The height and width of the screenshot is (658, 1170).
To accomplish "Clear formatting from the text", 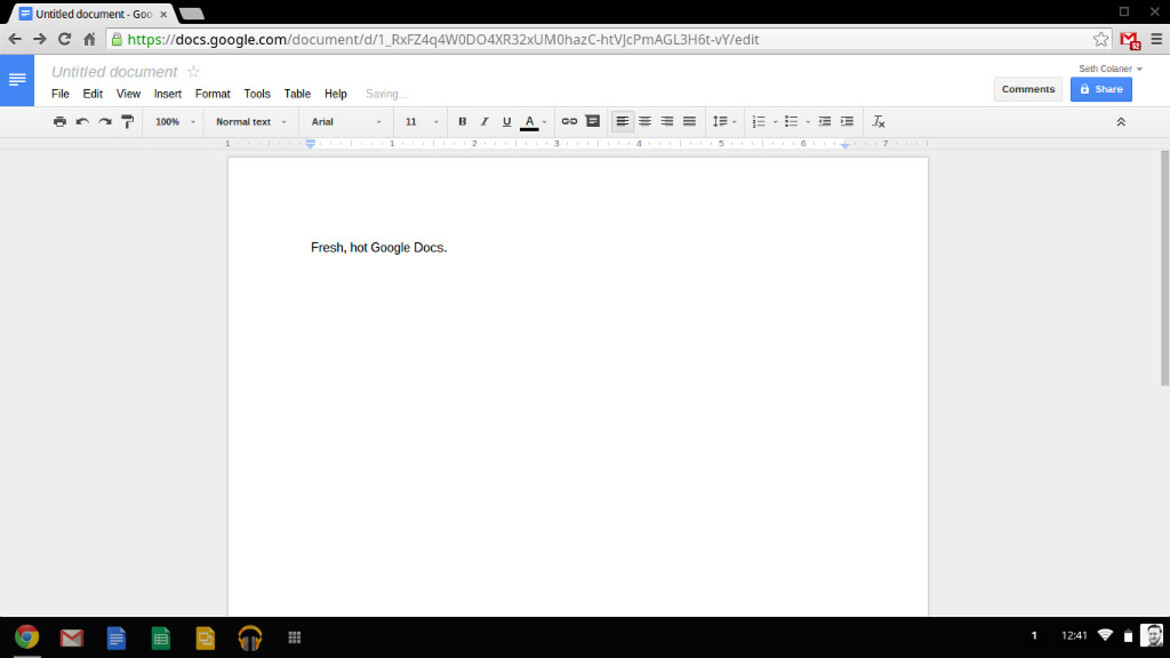I will [x=878, y=122].
